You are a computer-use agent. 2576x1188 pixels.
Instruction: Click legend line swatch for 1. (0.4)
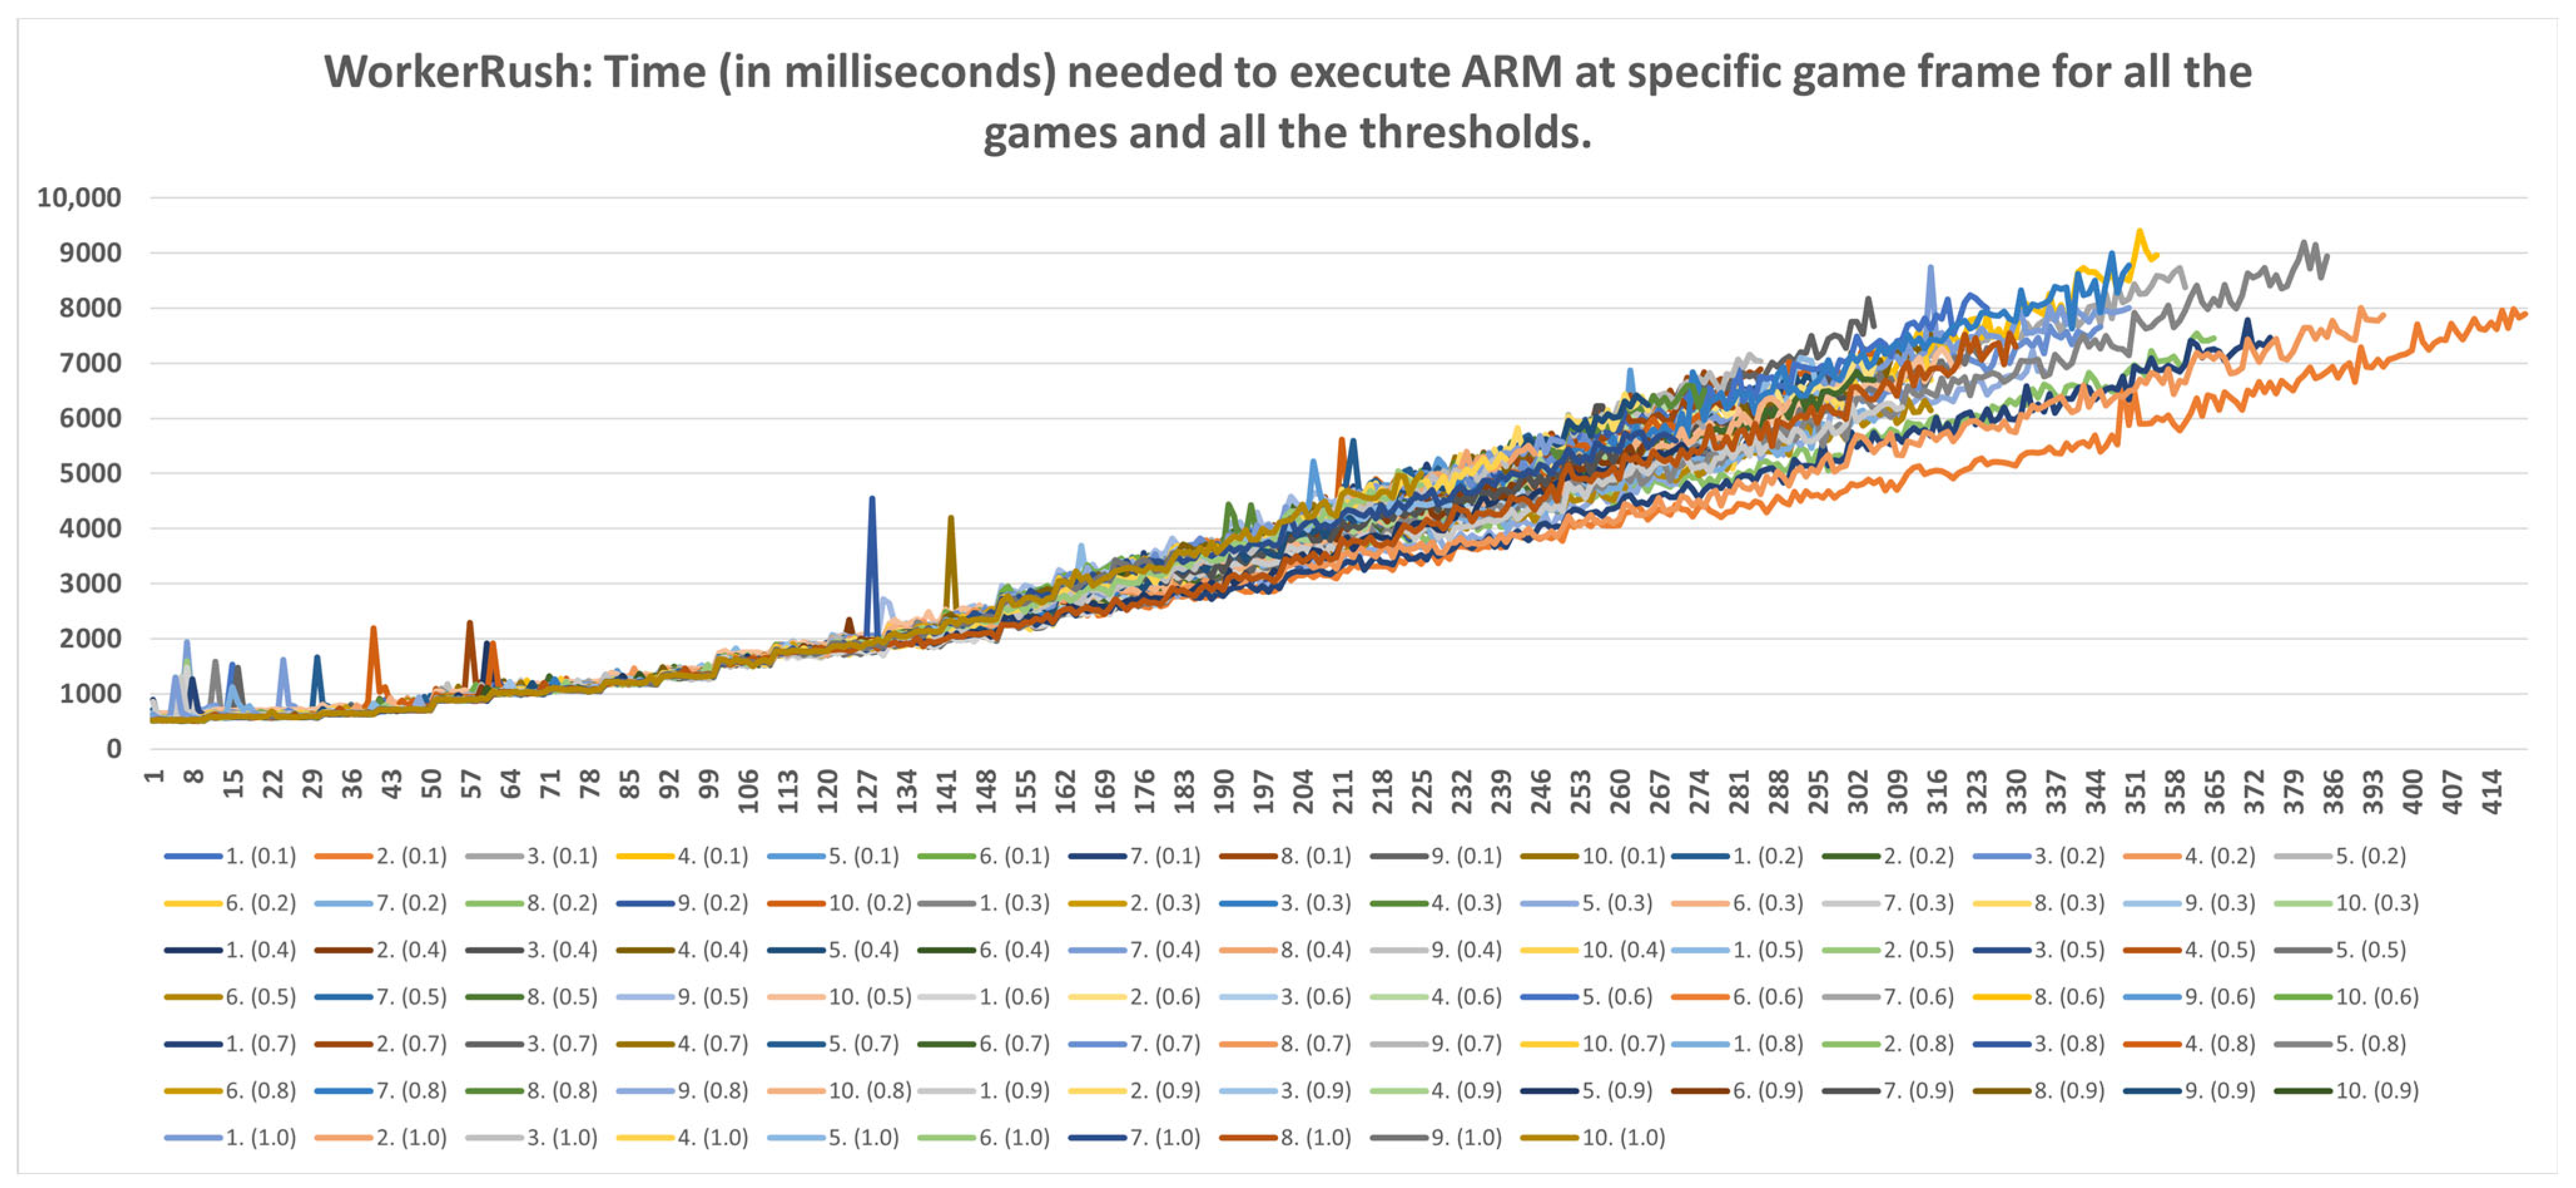[x=193, y=950]
